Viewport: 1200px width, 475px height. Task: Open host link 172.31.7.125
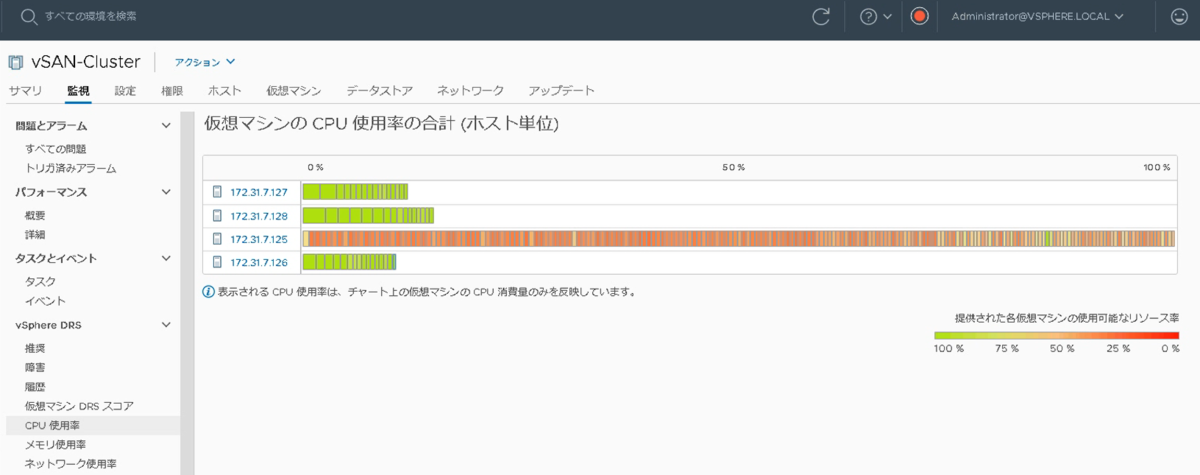coord(259,239)
